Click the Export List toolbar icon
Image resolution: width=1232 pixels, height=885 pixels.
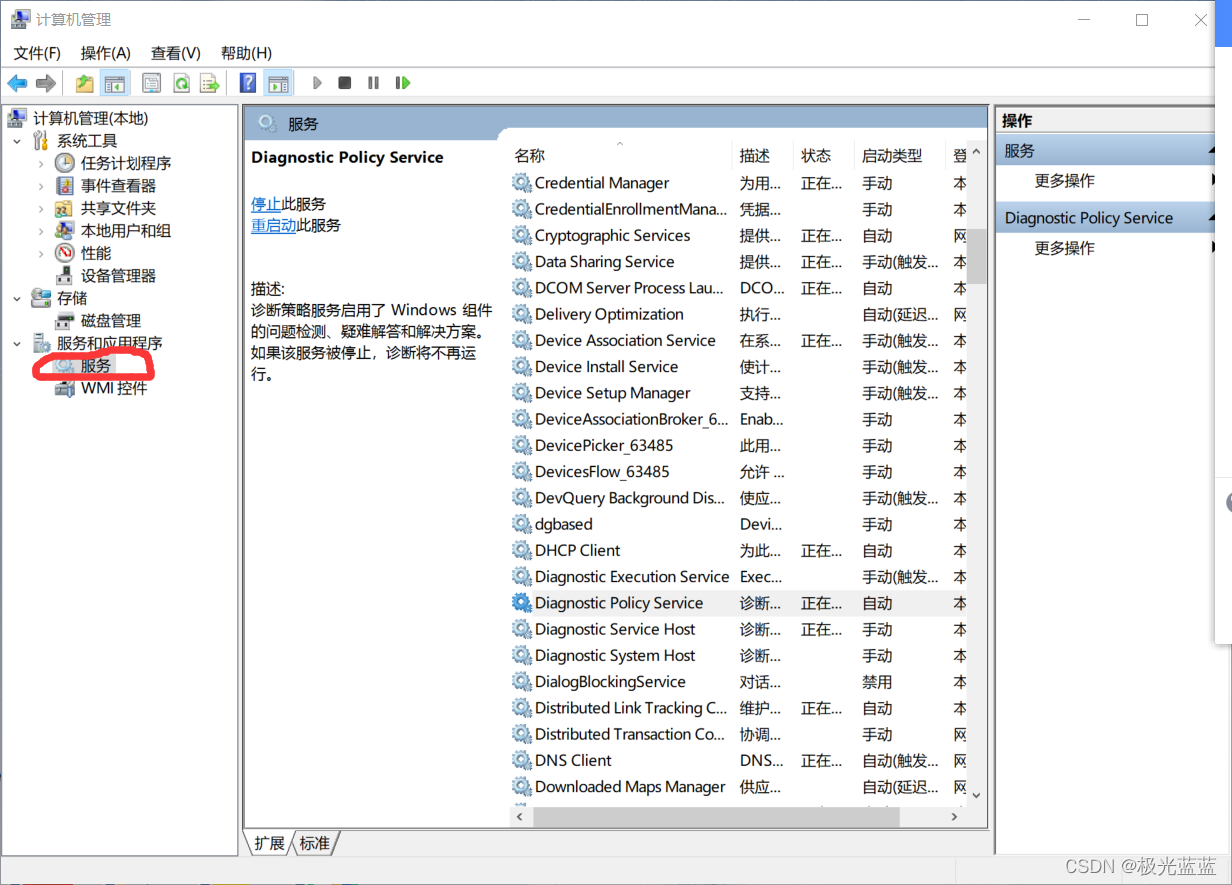pyautogui.click(x=209, y=83)
